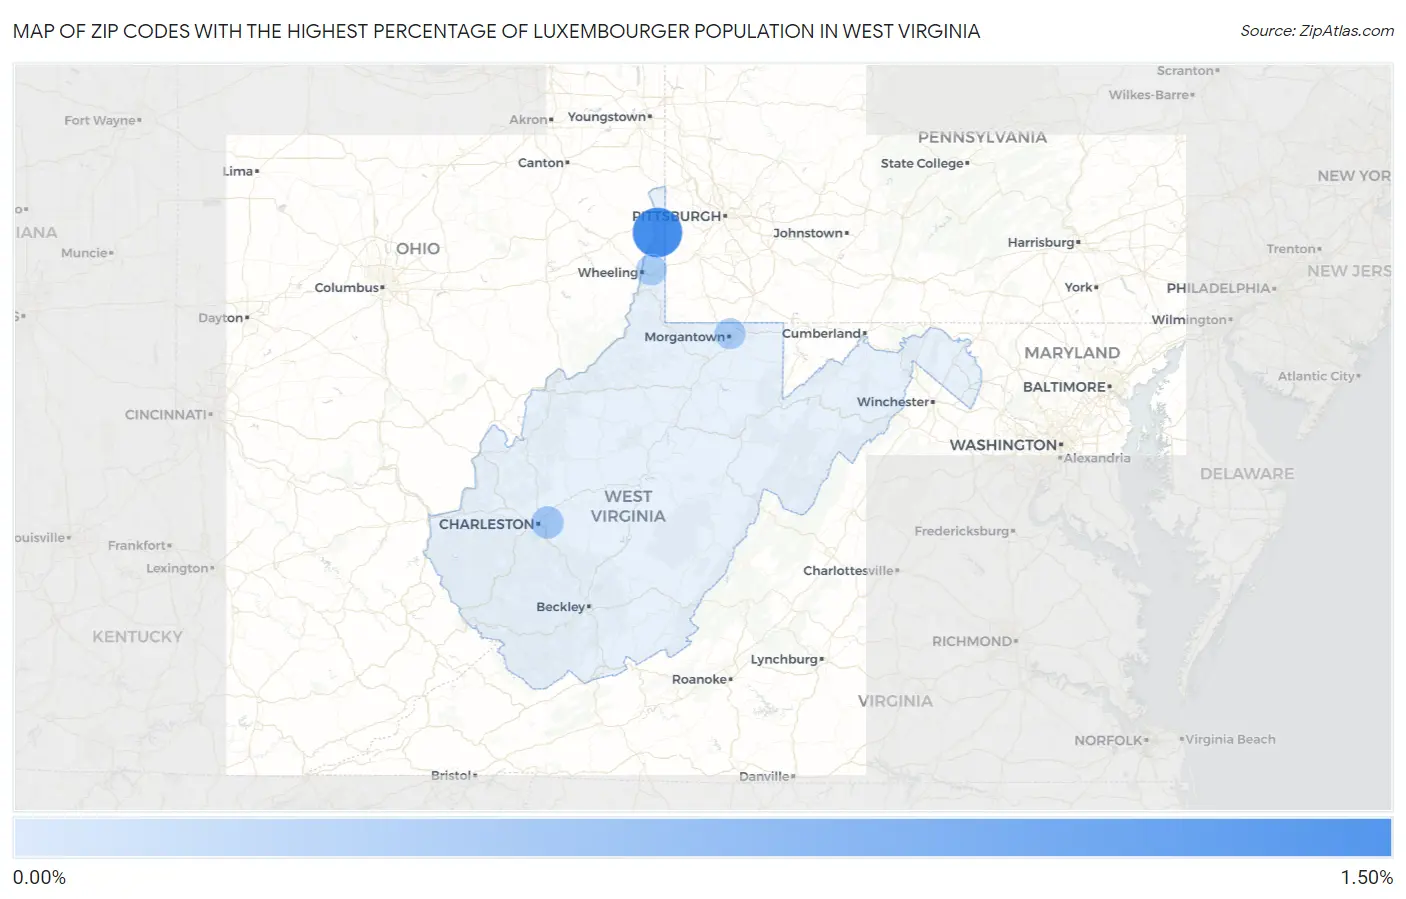Click the Wilmington city label
This screenshot has width=1406, height=899.
(x=1189, y=320)
